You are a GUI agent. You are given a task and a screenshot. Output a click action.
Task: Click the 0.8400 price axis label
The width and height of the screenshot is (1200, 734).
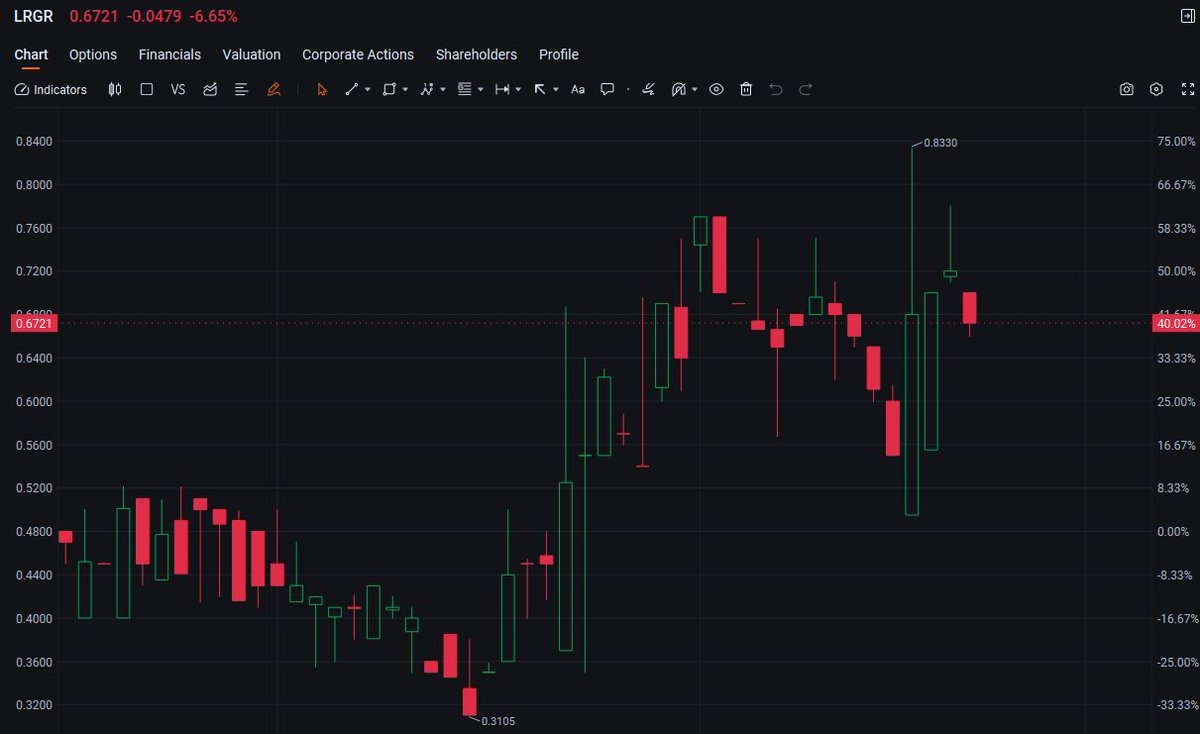point(33,141)
